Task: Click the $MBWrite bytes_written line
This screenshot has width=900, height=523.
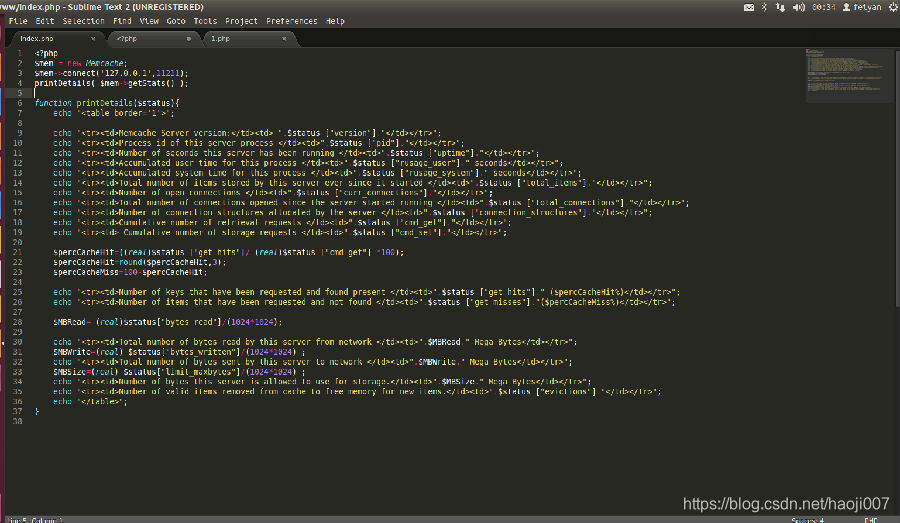Action: [x=179, y=352]
